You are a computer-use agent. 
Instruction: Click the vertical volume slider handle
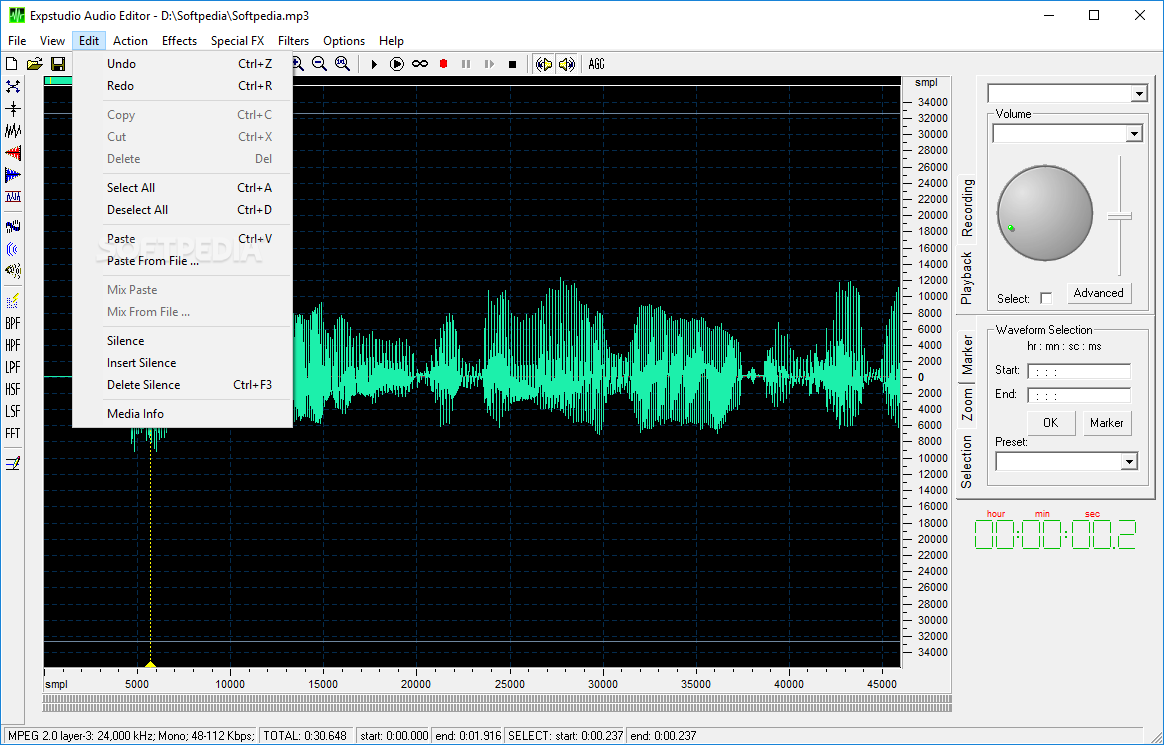click(1120, 216)
